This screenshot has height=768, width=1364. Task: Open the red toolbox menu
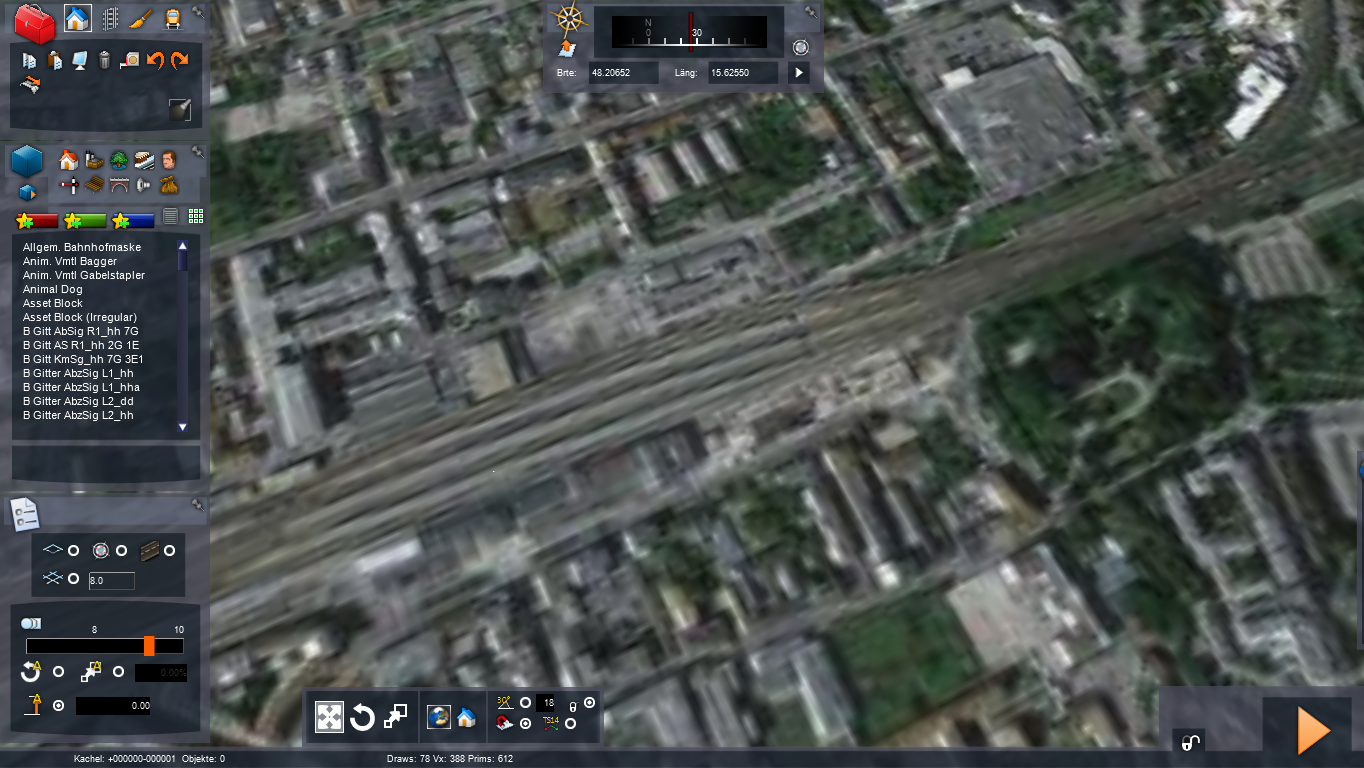point(35,22)
